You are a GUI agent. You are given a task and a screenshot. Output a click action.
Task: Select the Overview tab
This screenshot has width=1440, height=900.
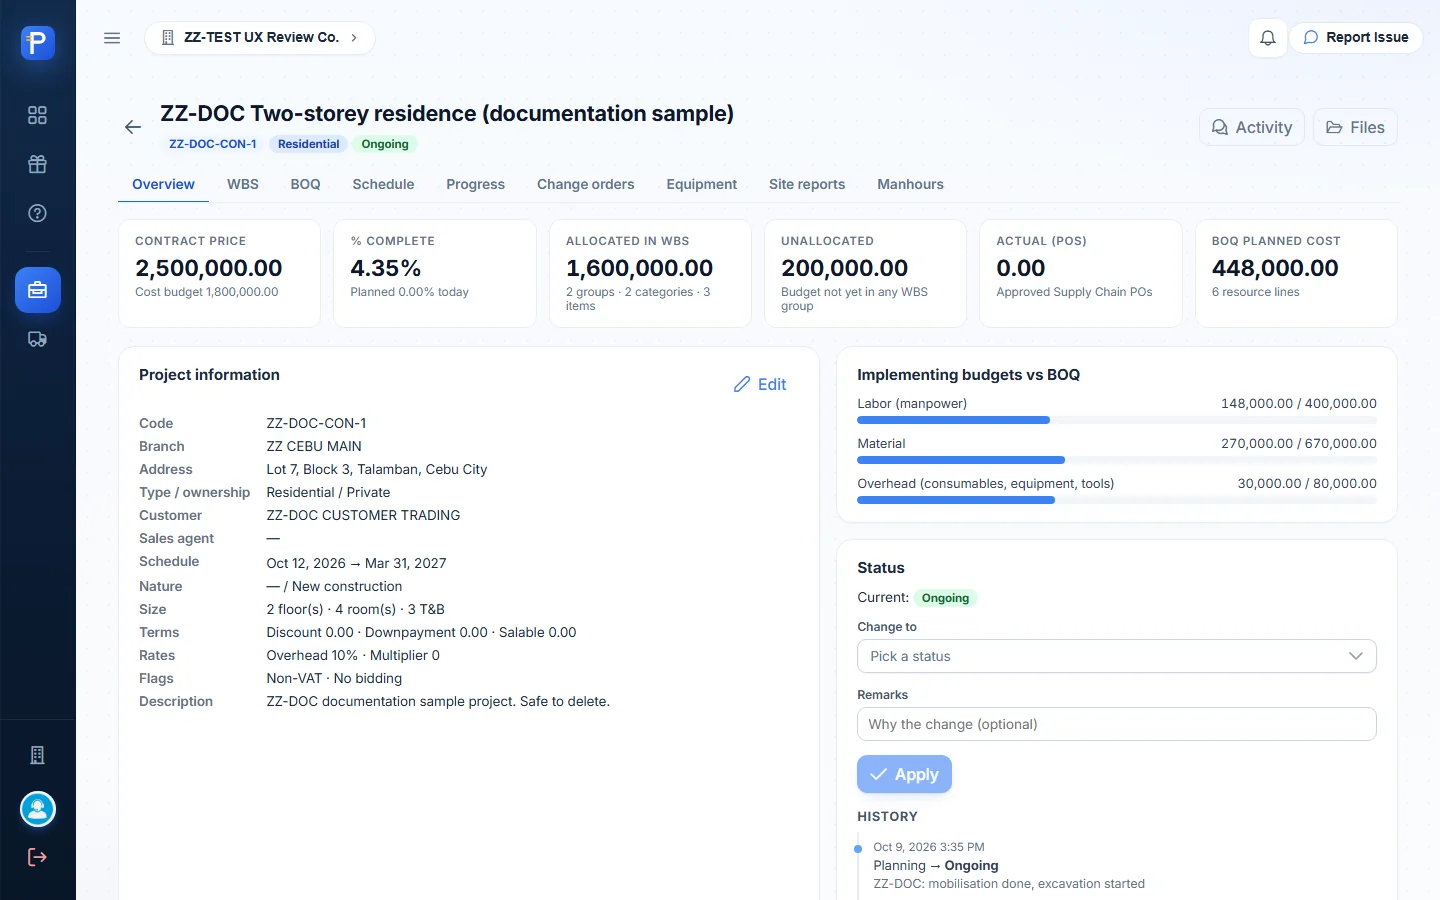point(163,184)
